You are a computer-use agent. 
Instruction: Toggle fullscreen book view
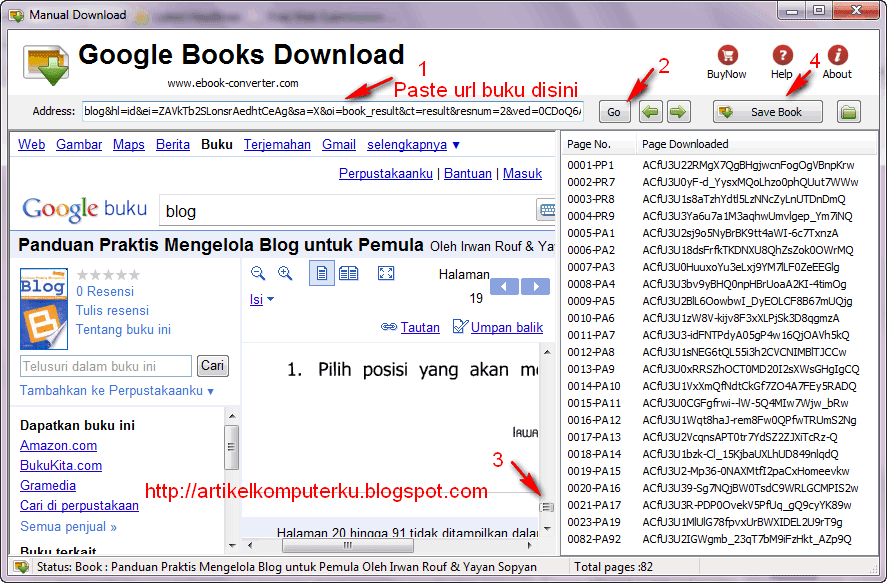[386, 274]
